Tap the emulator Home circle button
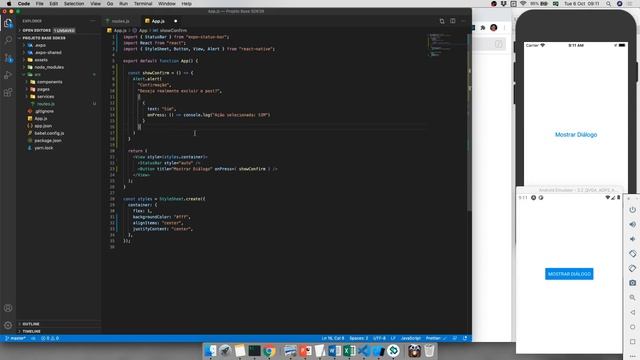Screen dimensions: 640x360 point(632,327)
